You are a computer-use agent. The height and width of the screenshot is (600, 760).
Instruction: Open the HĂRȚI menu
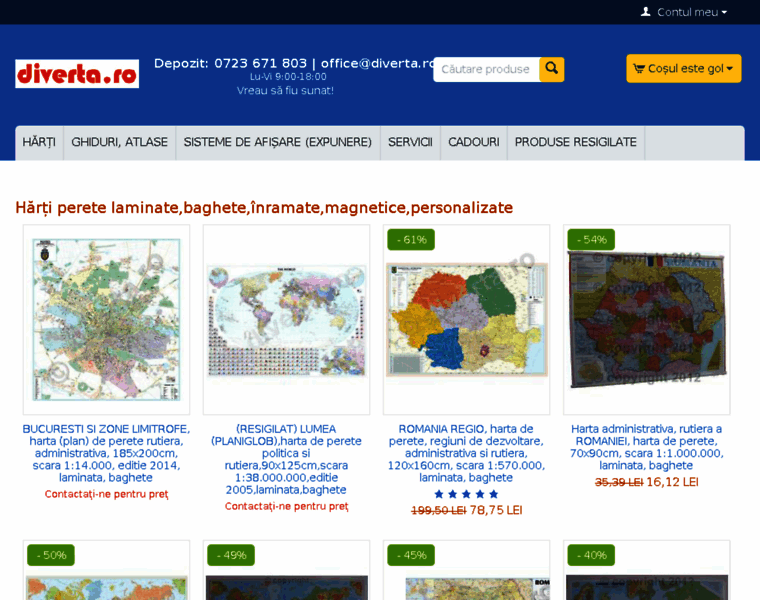[39, 142]
